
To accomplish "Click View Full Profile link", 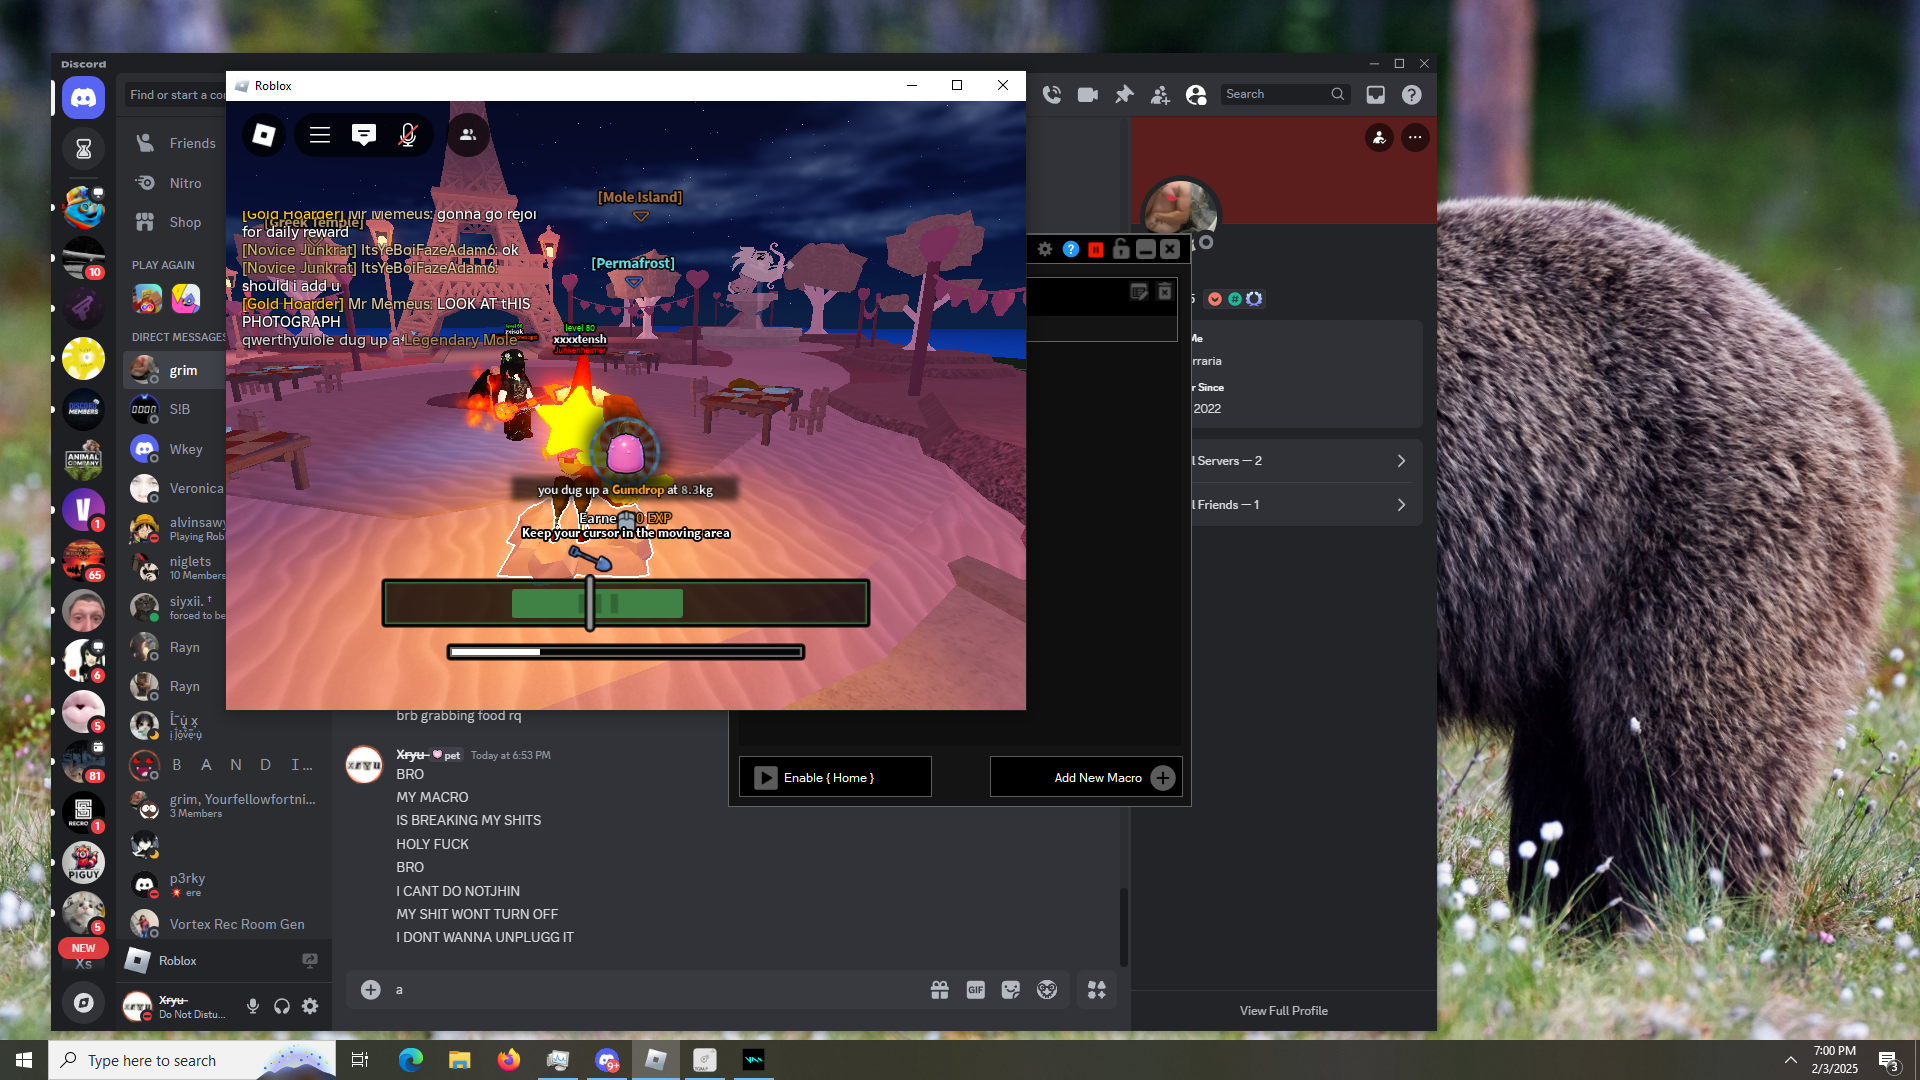I will pyautogui.click(x=1283, y=1011).
